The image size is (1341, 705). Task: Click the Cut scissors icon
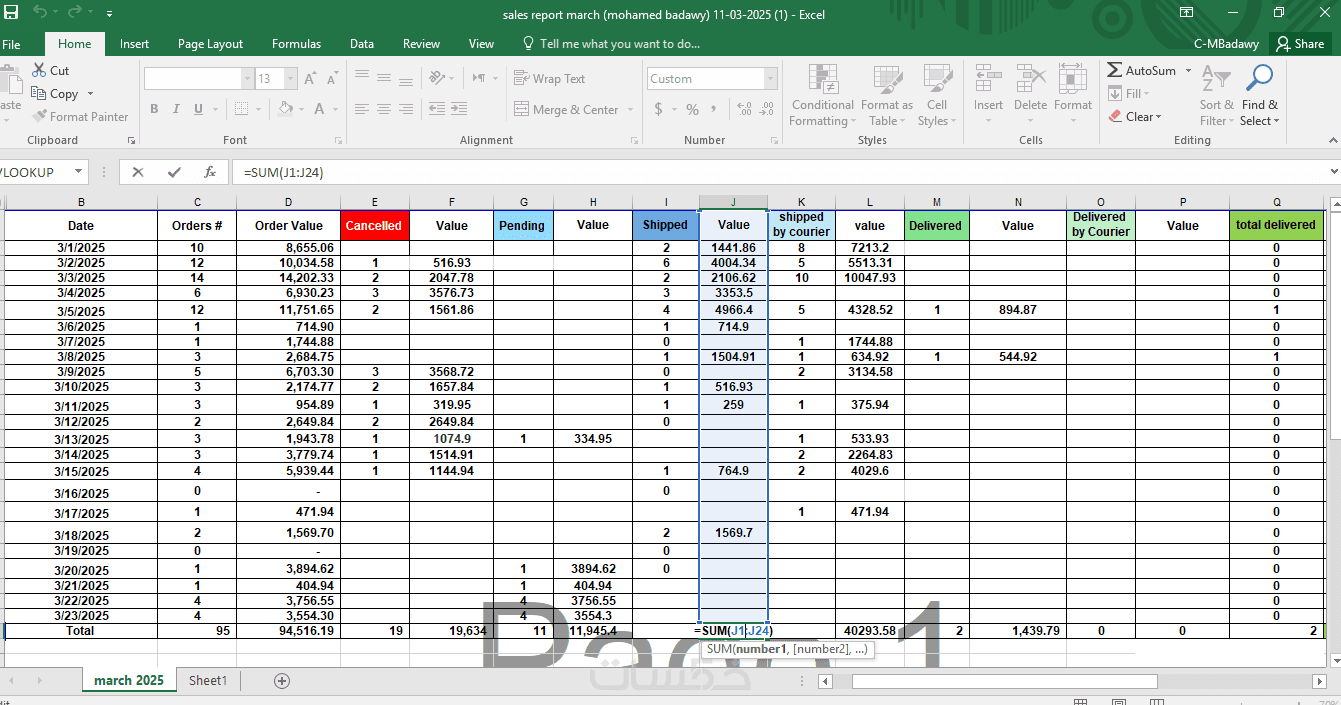point(39,70)
